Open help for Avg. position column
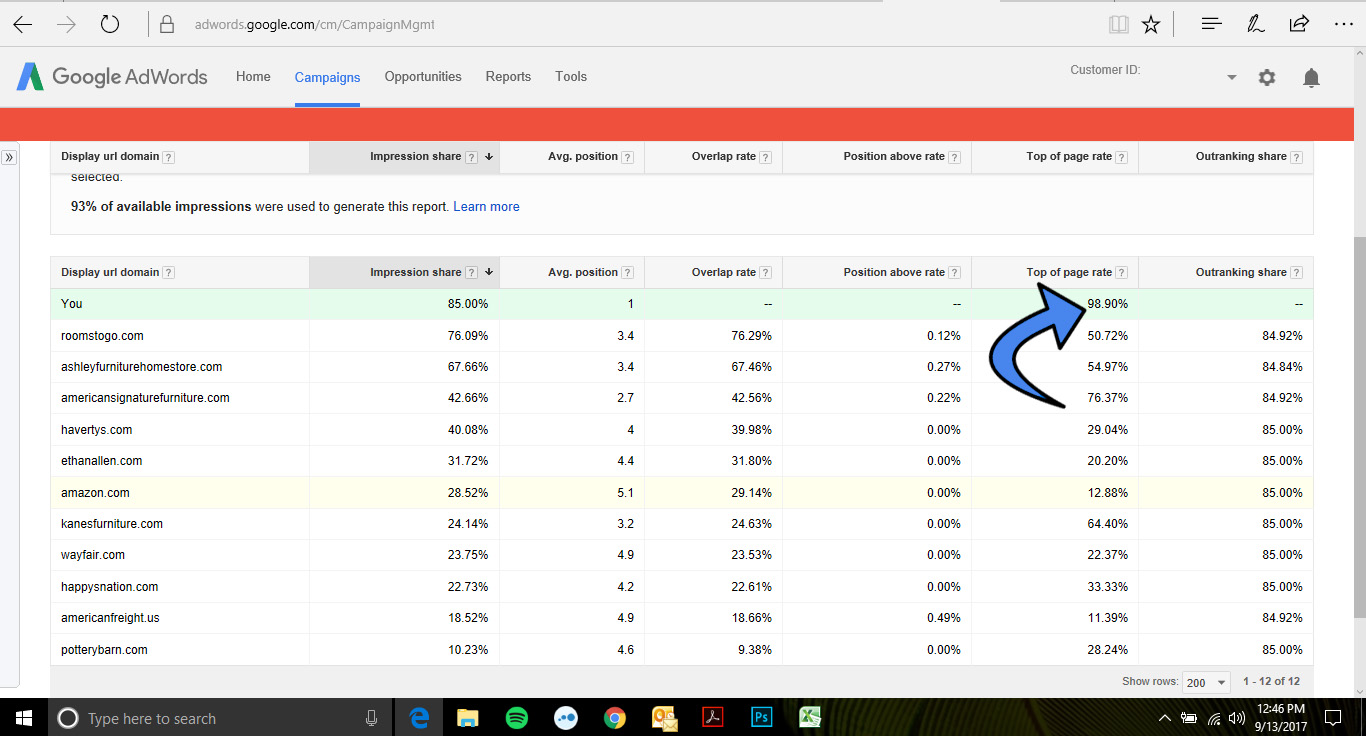 627,271
